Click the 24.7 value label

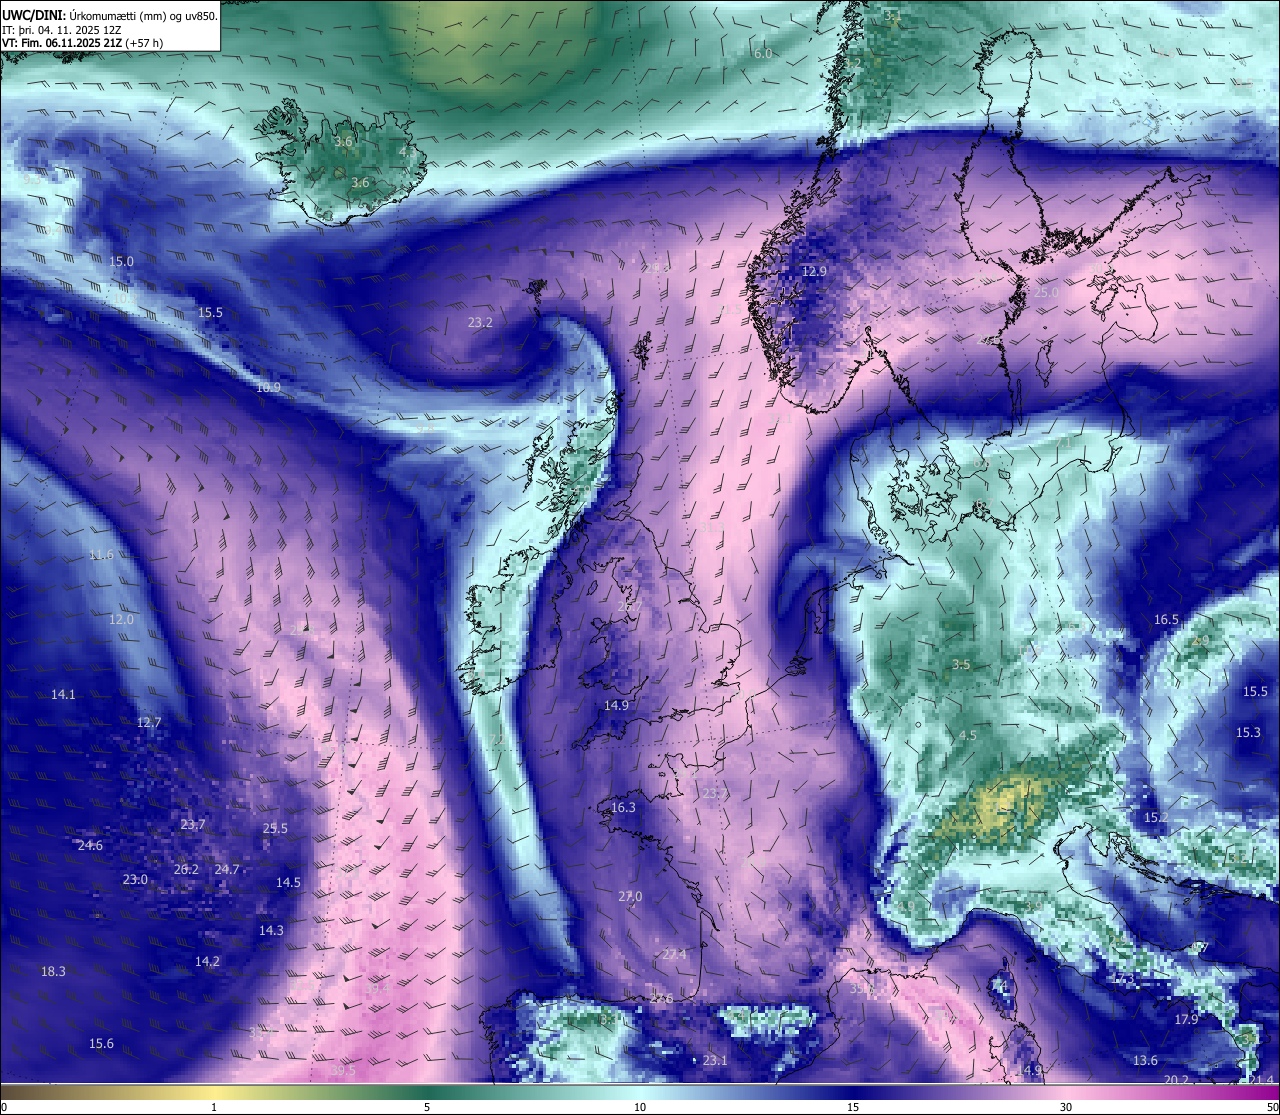coord(227,869)
